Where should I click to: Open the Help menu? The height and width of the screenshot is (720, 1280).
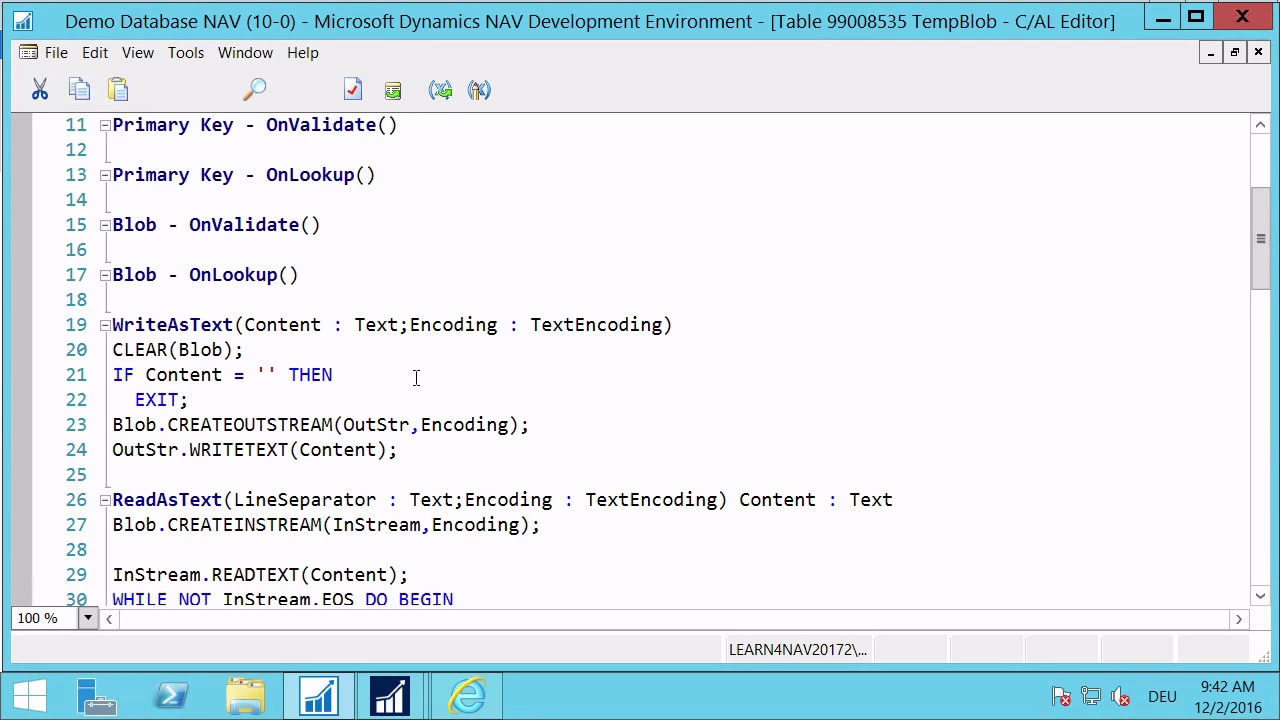[303, 52]
